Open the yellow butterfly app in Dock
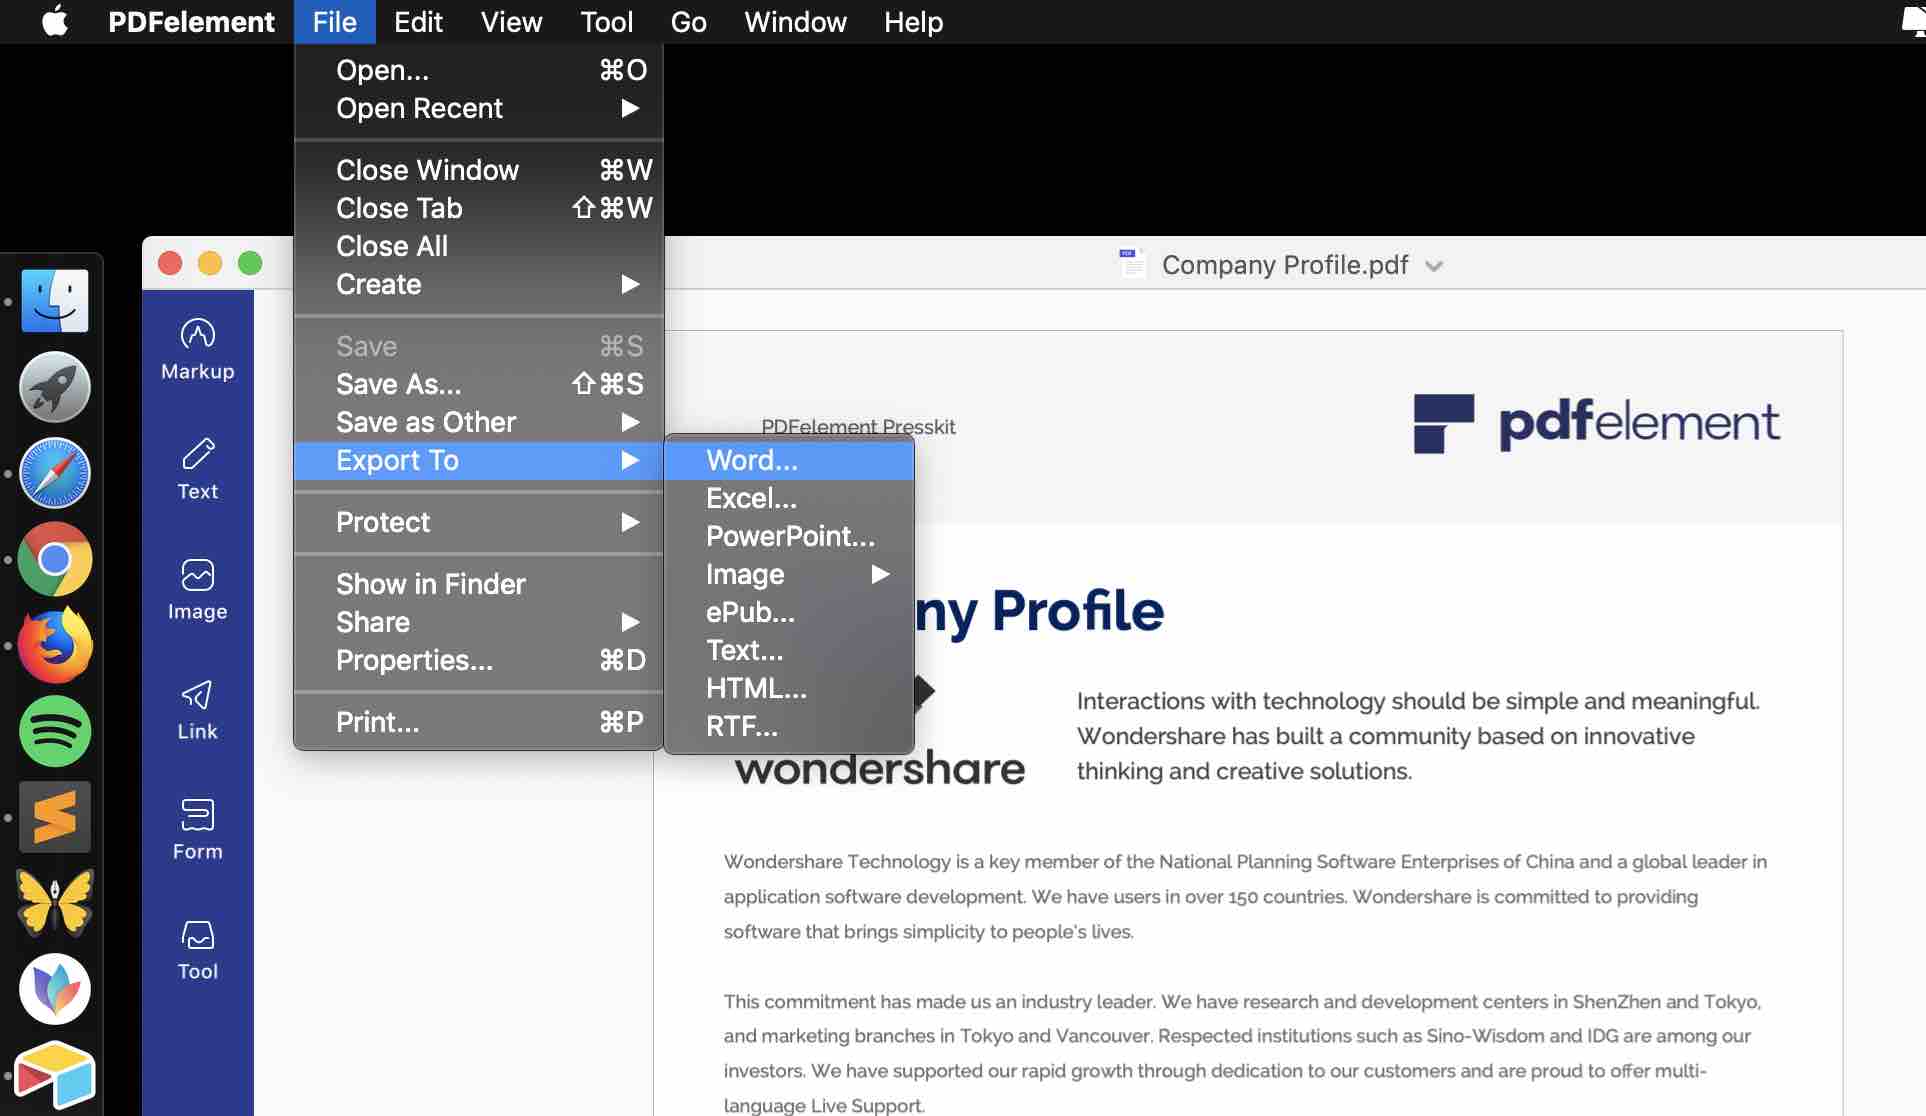The image size is (1926, 1116). point(55,902)
